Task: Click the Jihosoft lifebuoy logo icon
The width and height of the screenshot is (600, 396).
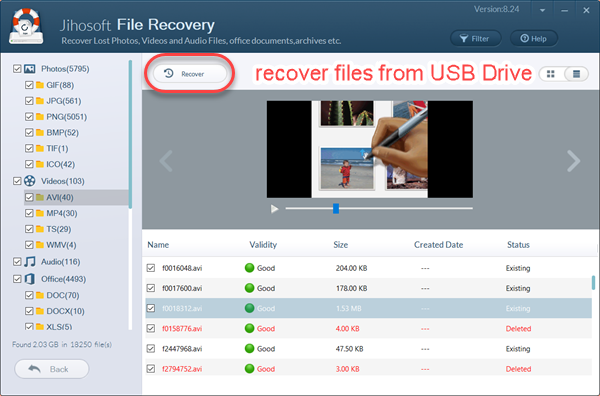Action: click(x=26, y=26)
